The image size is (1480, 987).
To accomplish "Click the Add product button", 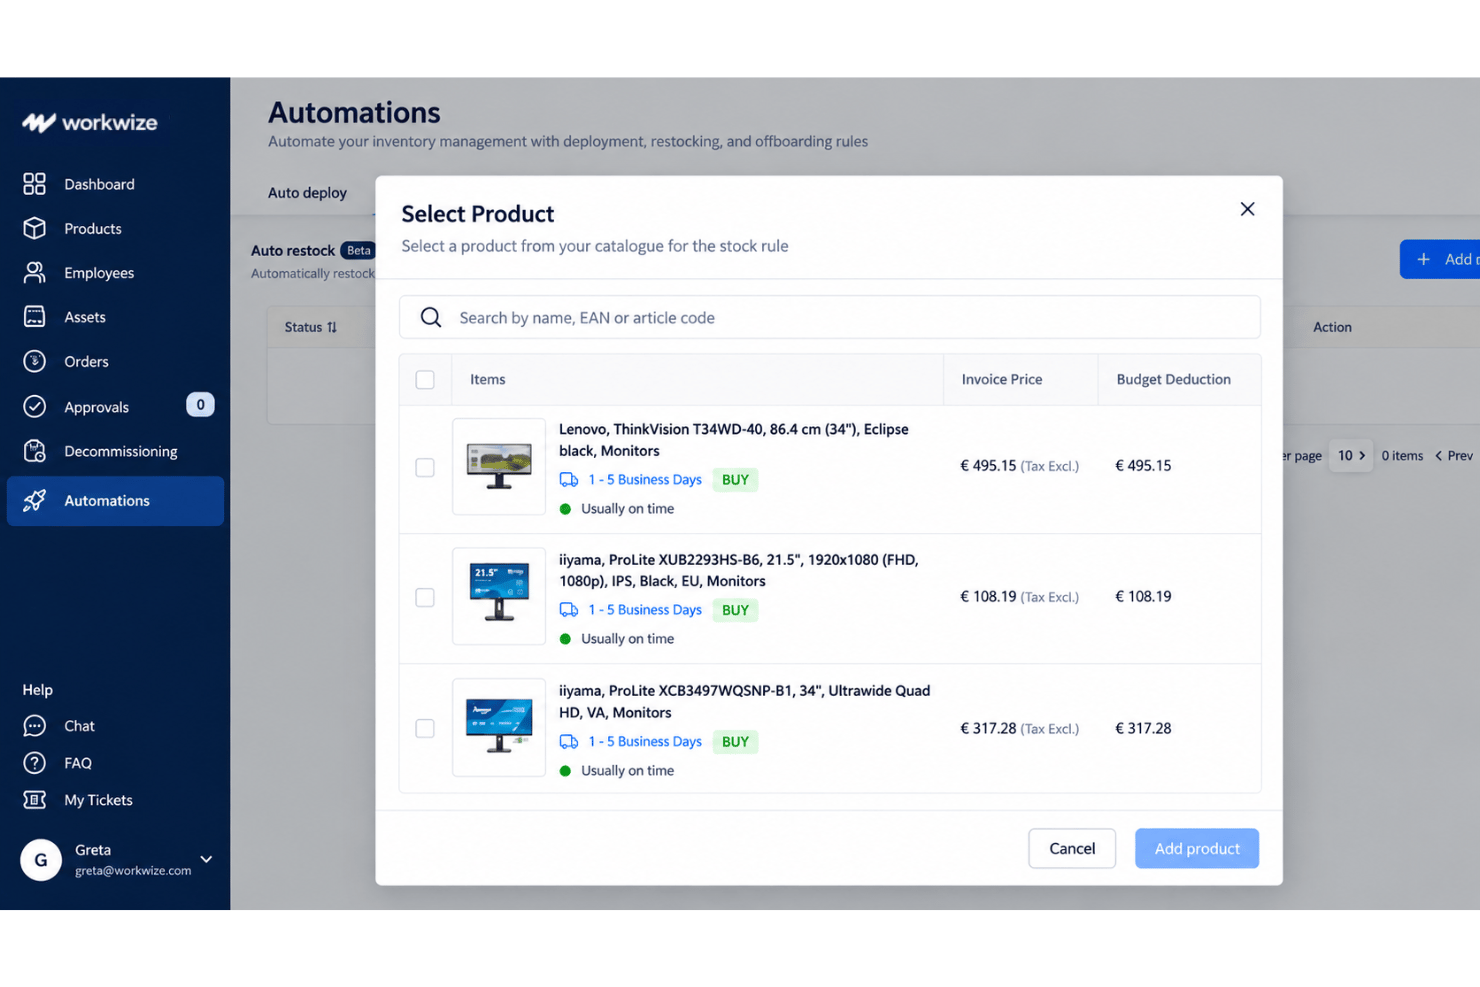I will [x=1197, y=848].
